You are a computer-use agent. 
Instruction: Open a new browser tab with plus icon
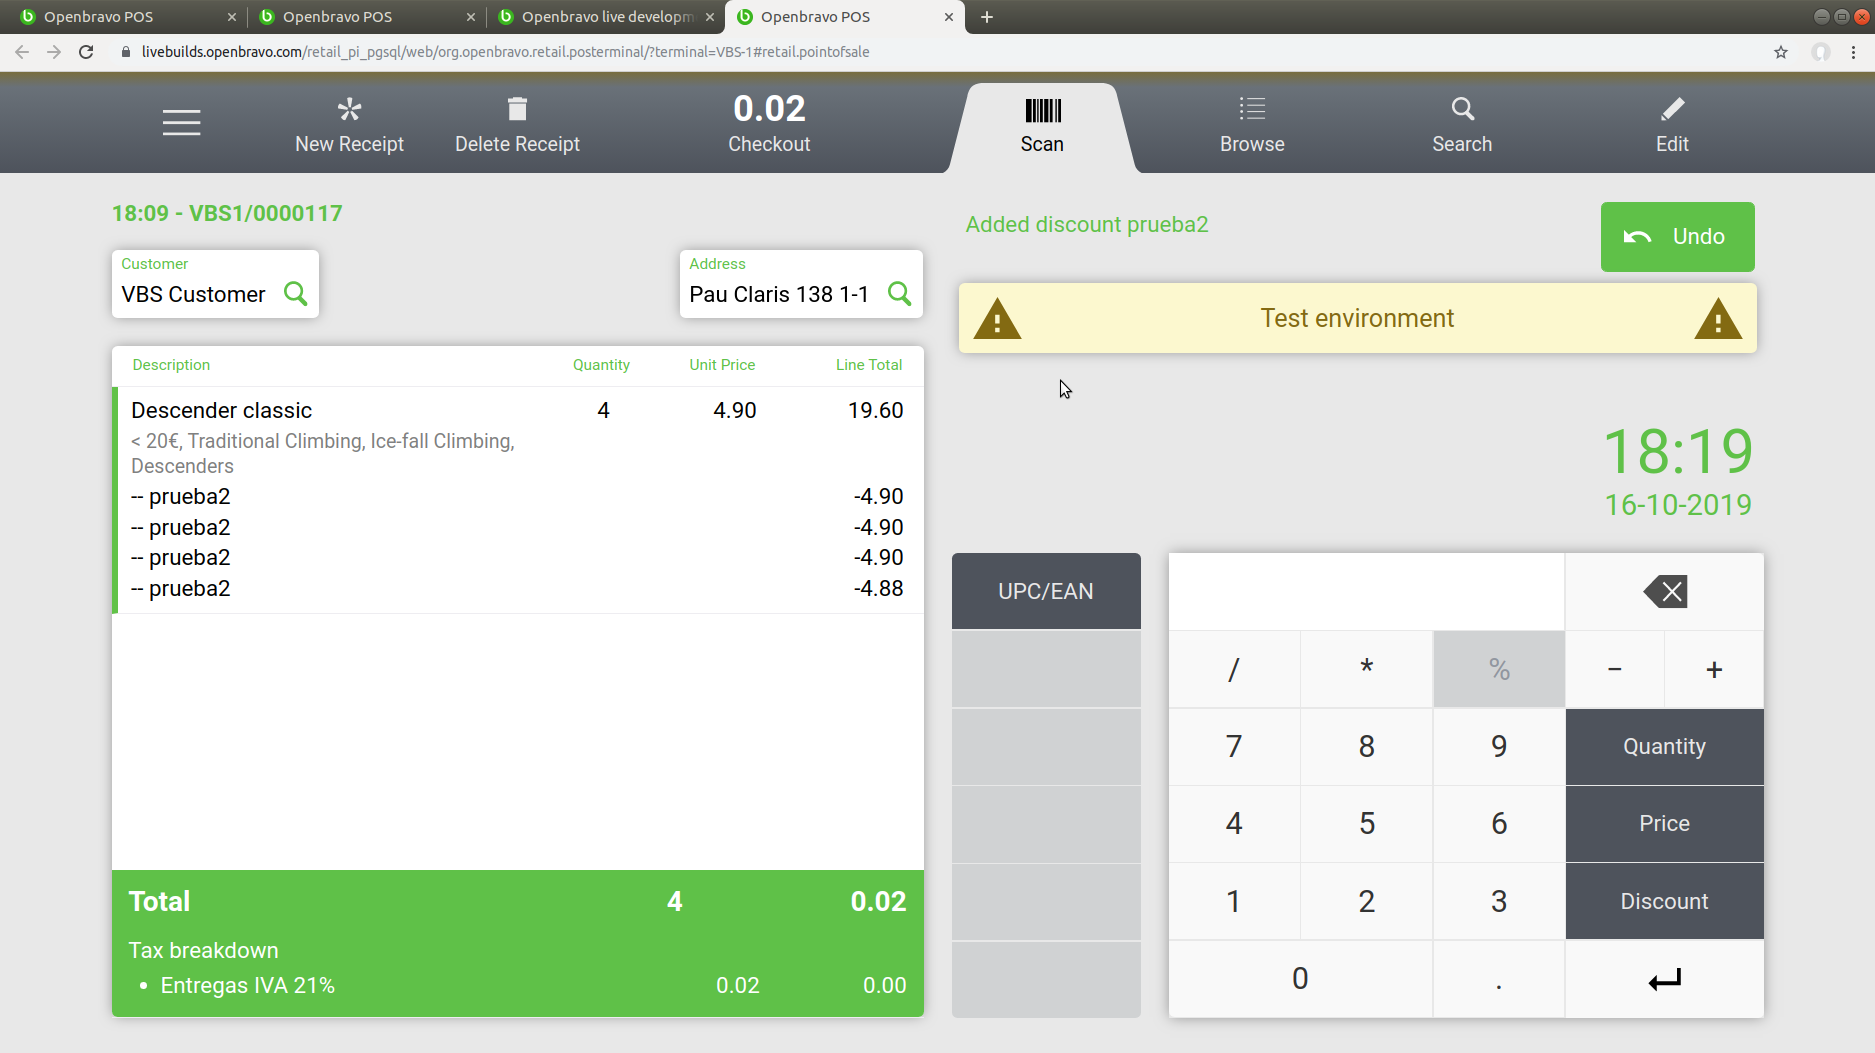pyautogui.click(x=987, y=17)
